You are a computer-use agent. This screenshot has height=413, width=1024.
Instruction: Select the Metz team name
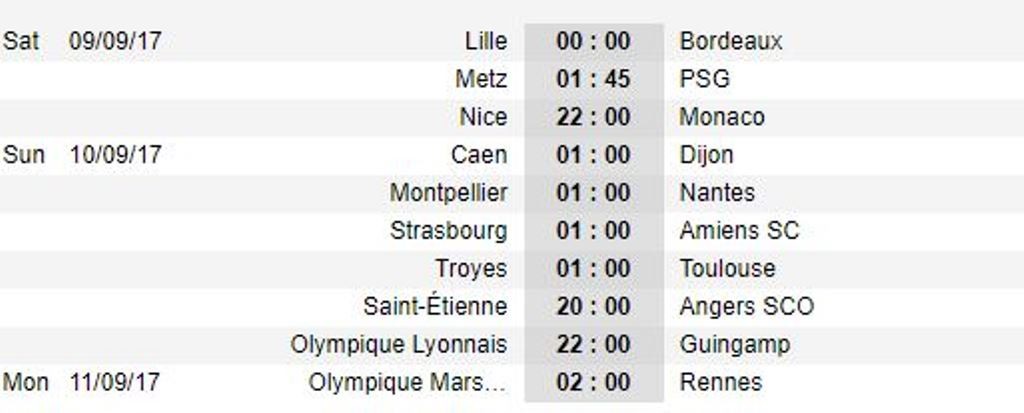click(x=481, y=79)
